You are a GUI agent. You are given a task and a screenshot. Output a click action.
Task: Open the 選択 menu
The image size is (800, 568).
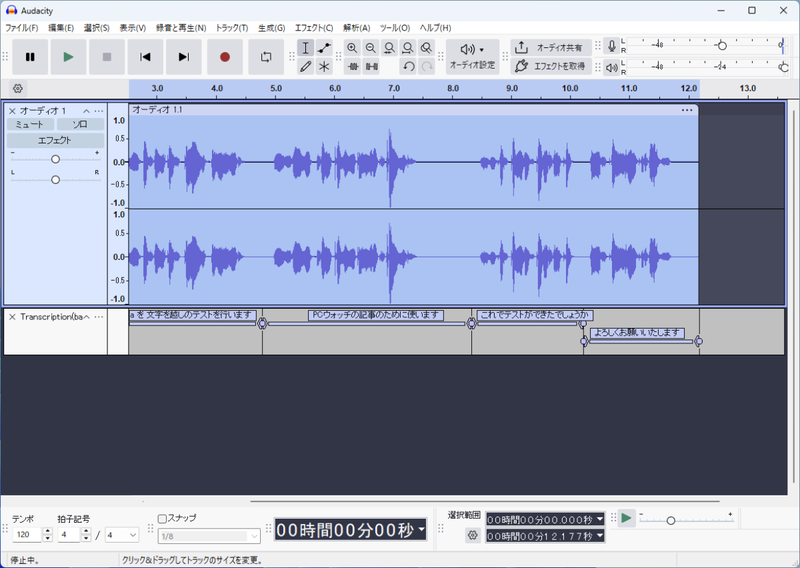(x=96, y=28)
